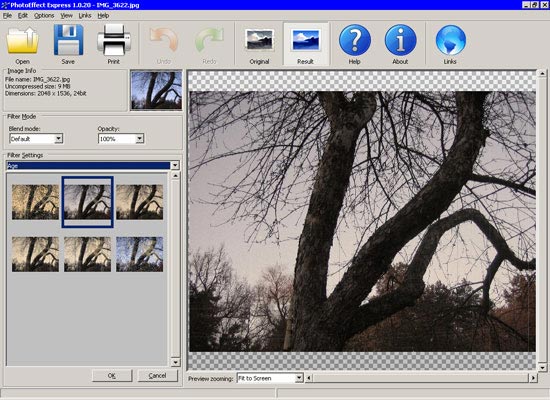550x400 pixels.
Task: Click the Uncompressed size 9 MB text
Action: coord(38,86)
